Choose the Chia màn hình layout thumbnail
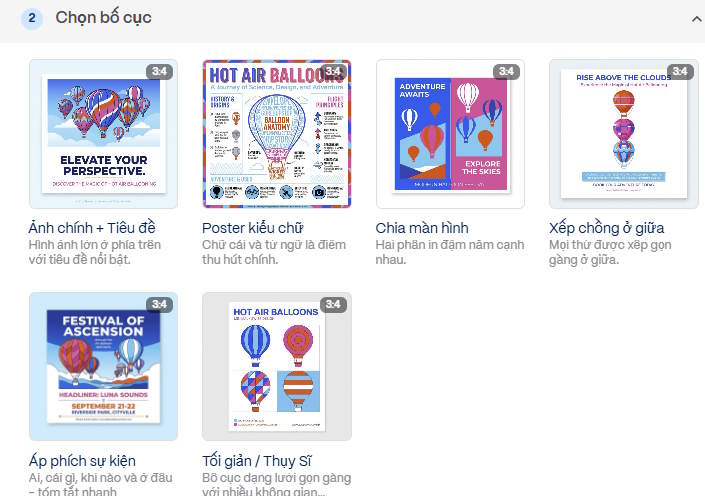The width and height of the screenshot is (705, 496). pos(450,134)
